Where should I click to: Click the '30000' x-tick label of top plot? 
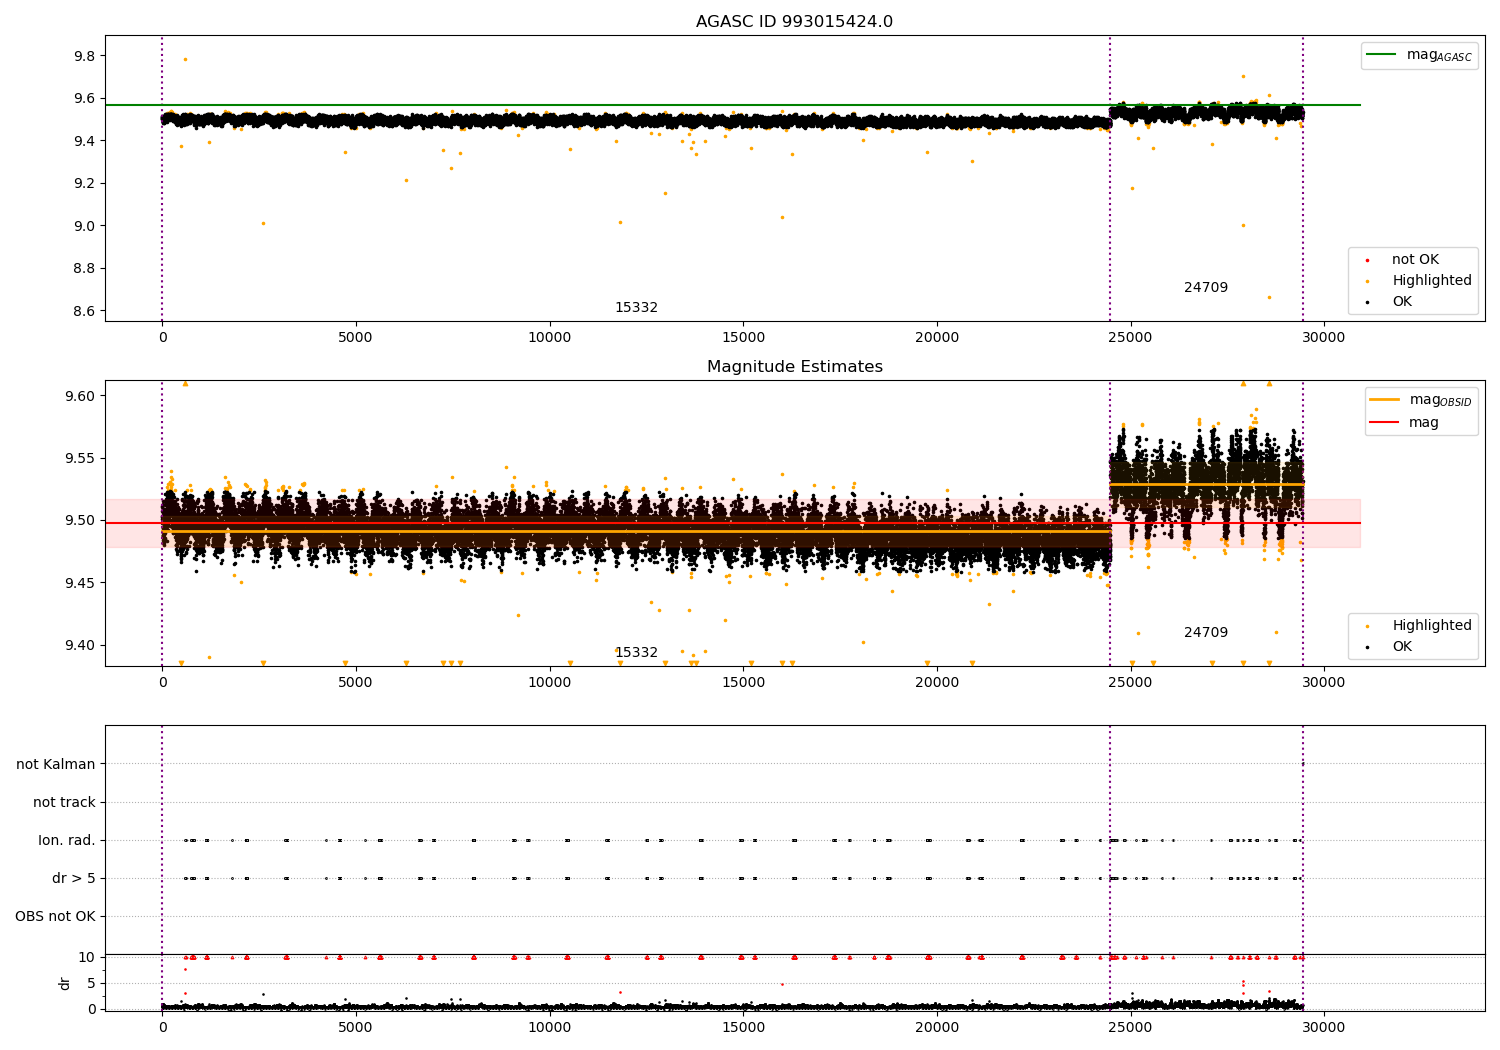coord(1324,338)
